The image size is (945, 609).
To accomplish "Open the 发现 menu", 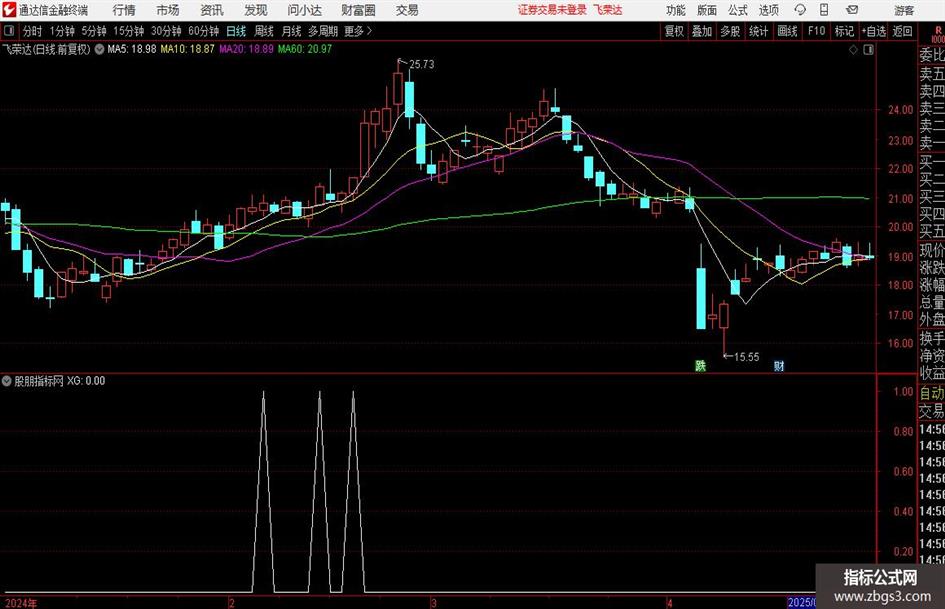I will pyautogui.click(x=256, y=10).
